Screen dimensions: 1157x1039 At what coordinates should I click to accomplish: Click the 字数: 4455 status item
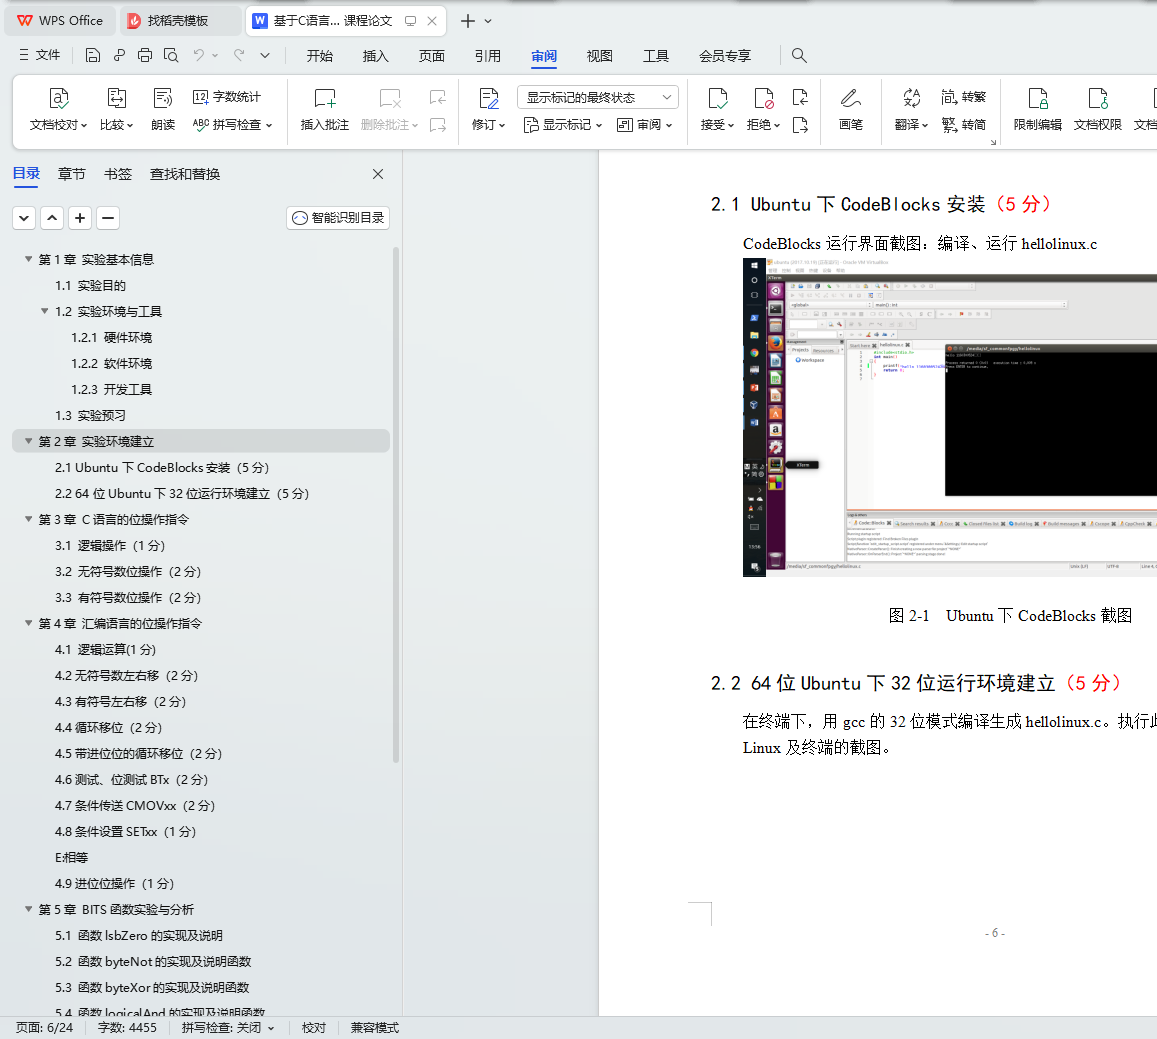[x=127, y=1027]
